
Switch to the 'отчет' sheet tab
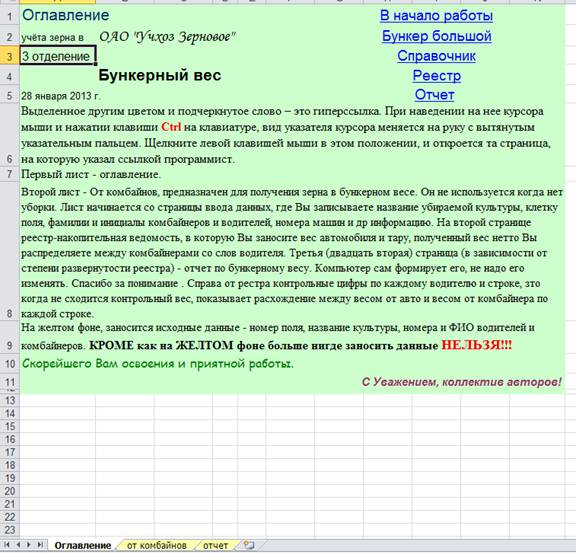(x=216, y=546)
